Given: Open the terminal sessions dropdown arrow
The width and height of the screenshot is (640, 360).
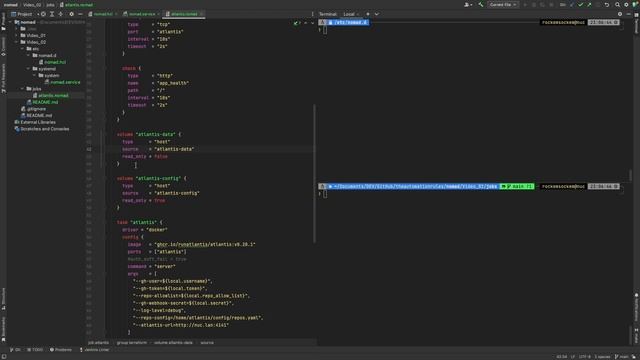Looking at the screenshot, I should [377, 14].
